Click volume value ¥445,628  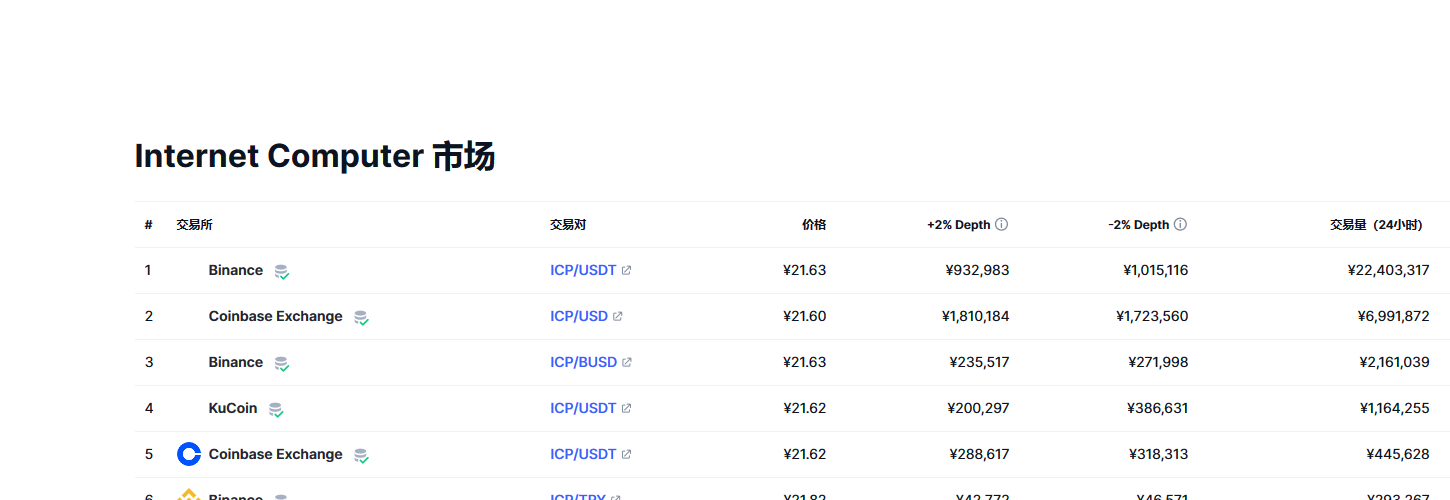1398,454
